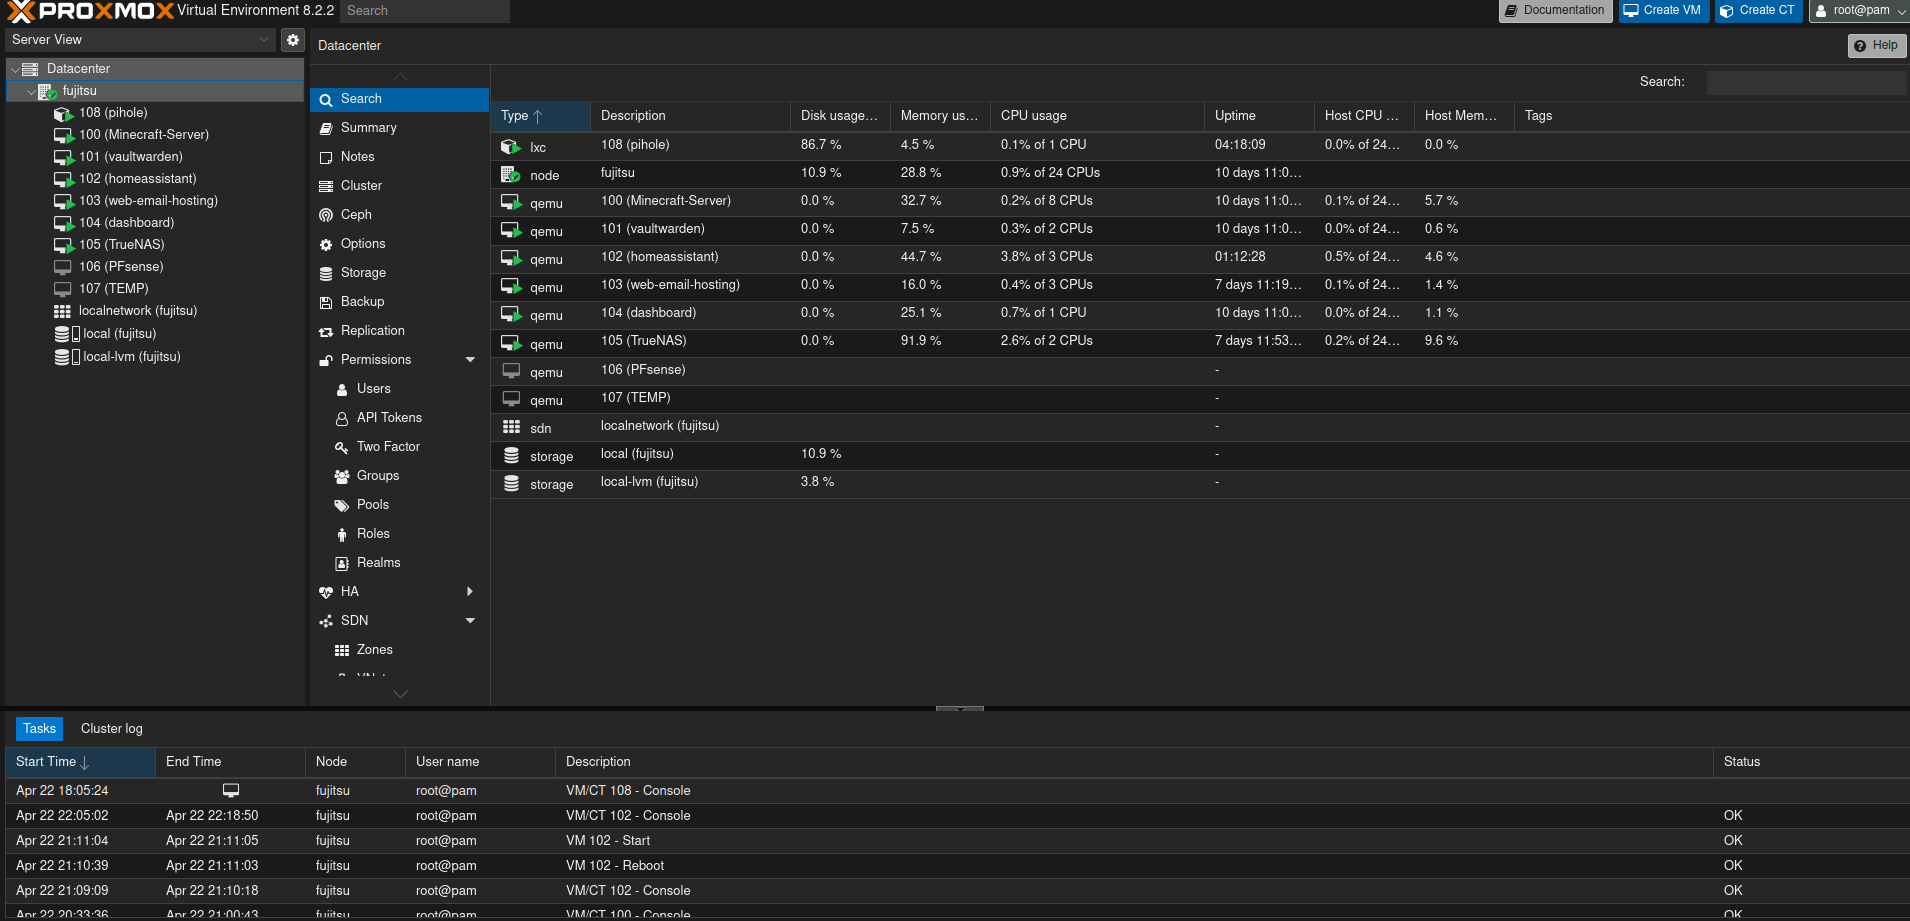Click the localnetwork (fujitsu) SDN grid icon in tree
Image resolution: width=1910 pixels, height=921 pixels.
pos(62,311)
